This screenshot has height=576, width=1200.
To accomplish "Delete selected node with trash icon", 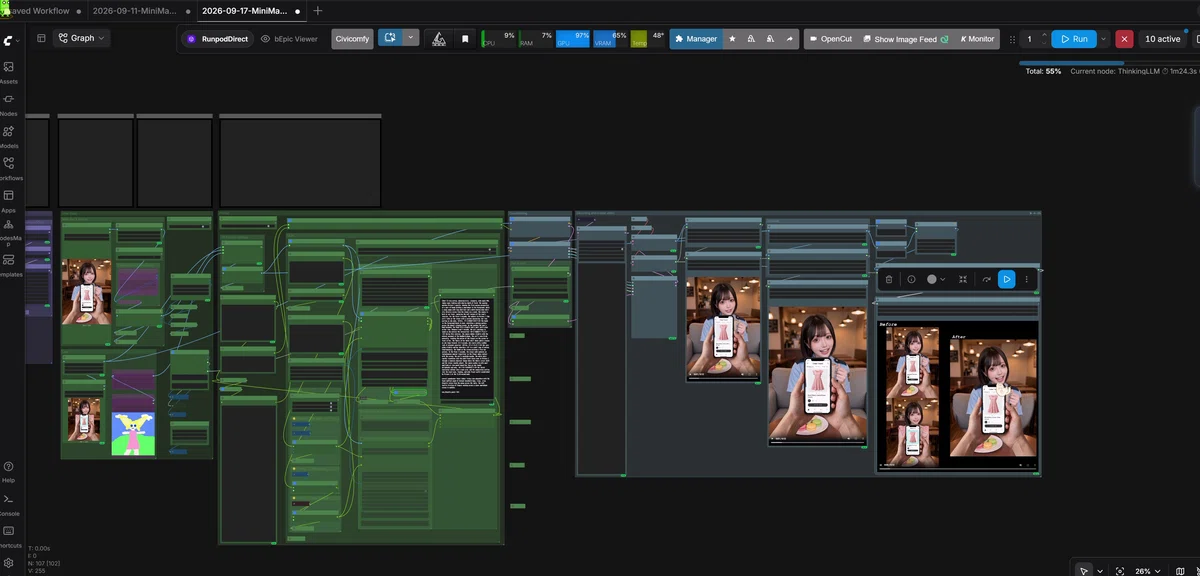I will coord(889,279).
